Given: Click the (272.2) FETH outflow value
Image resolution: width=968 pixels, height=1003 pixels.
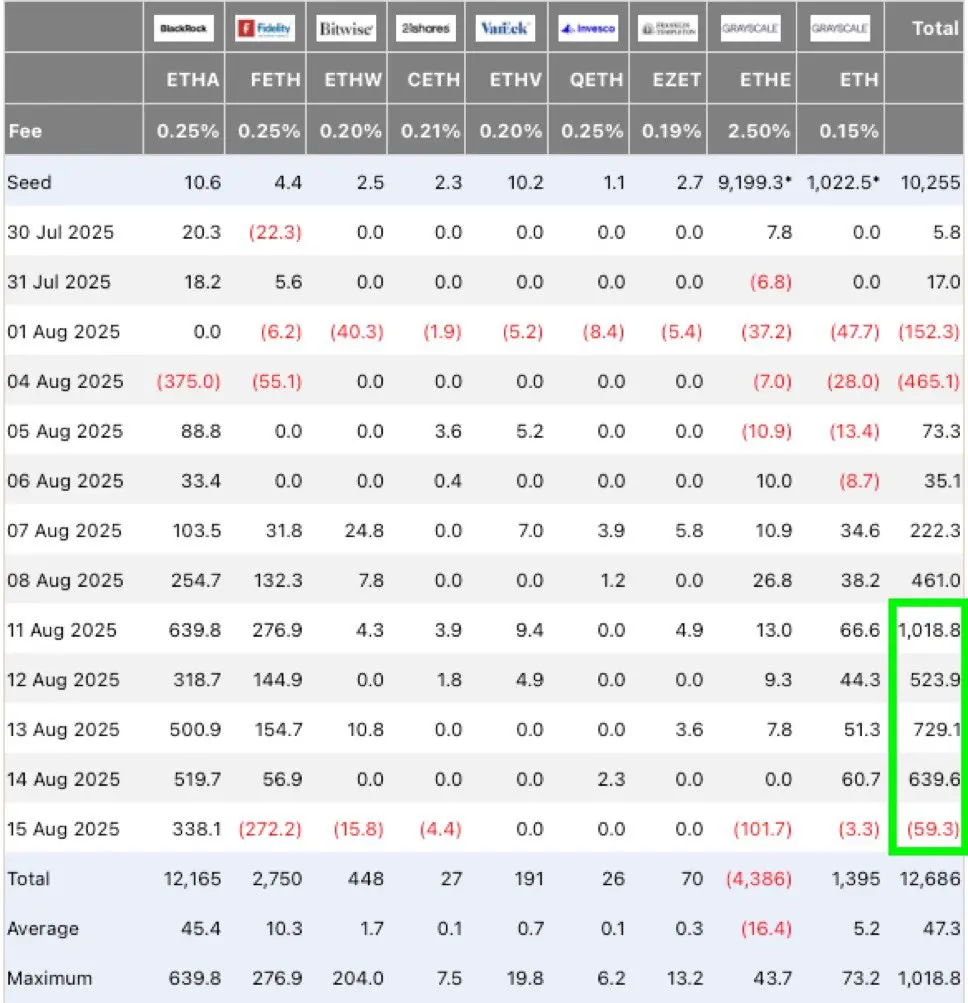Looking at the screenshot, I should point(270,829).
